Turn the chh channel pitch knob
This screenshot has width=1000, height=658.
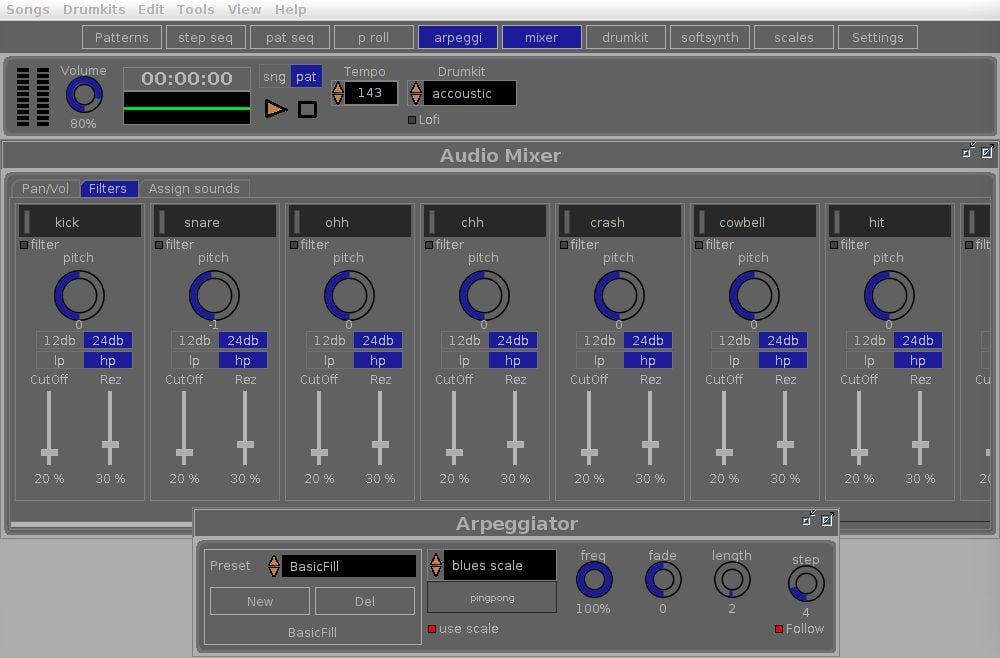pos(484,295)
